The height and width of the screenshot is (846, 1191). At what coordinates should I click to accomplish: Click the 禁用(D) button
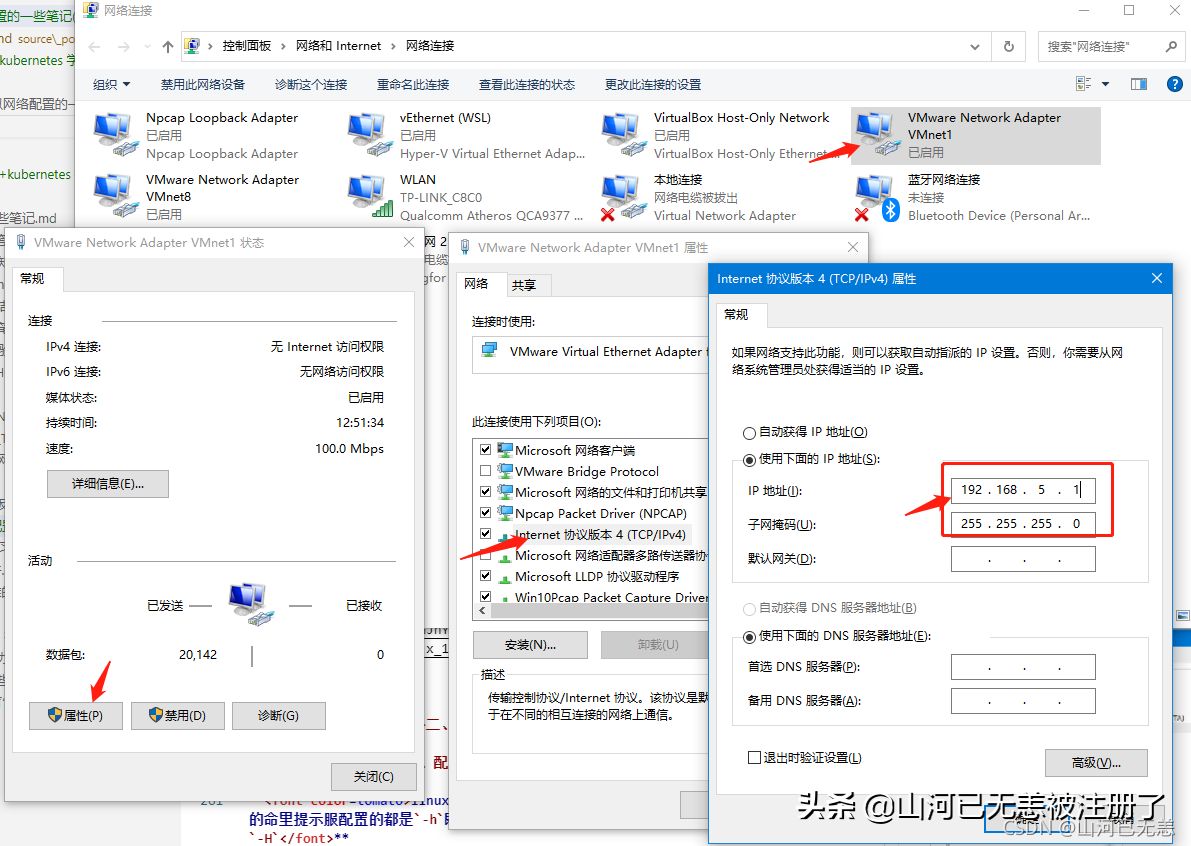pos(178,715)
